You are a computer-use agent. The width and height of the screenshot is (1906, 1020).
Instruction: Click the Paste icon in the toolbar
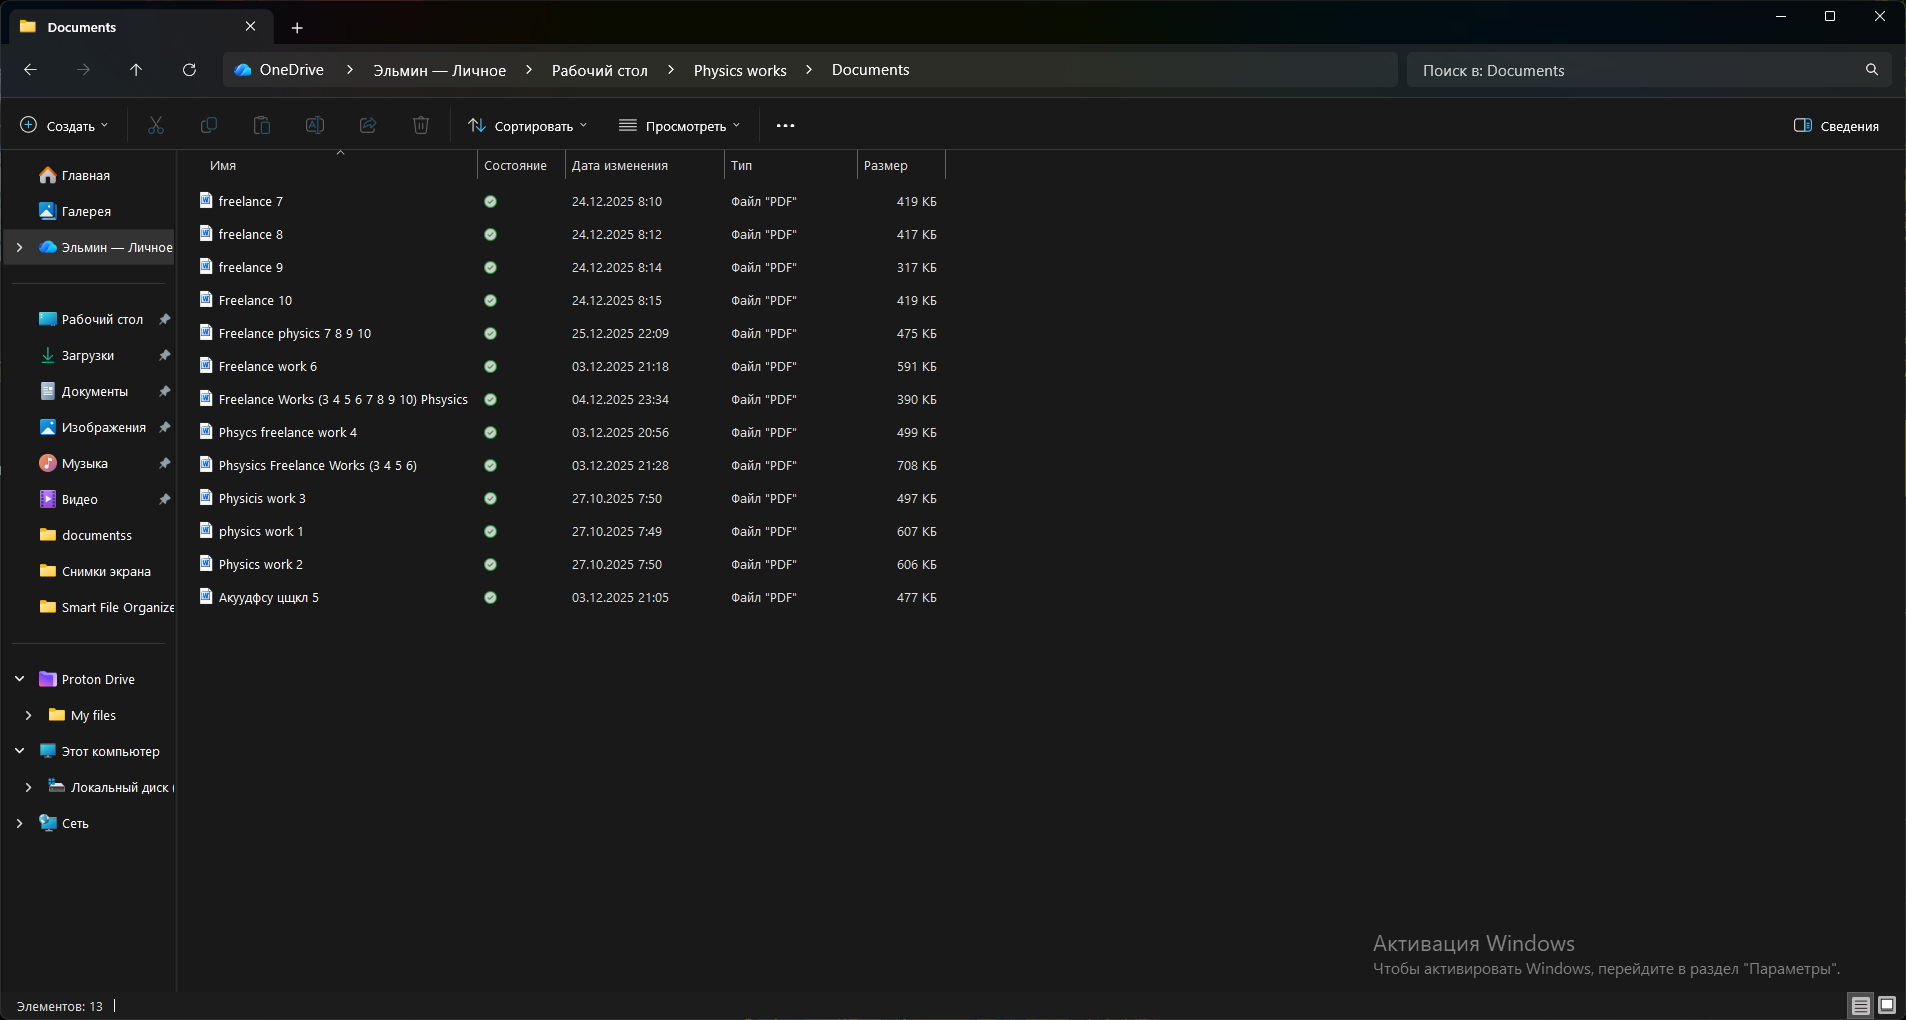[261, 125]
